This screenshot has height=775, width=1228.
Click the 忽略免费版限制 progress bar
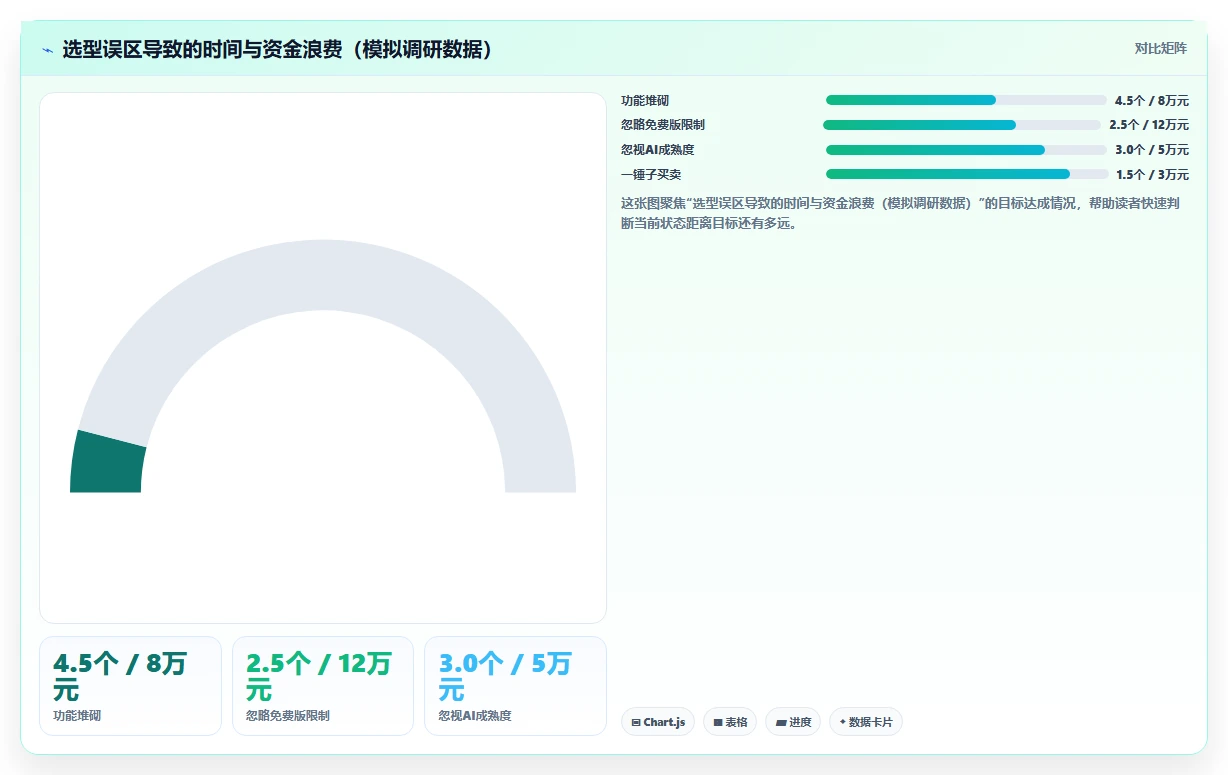tap(962, 125)
